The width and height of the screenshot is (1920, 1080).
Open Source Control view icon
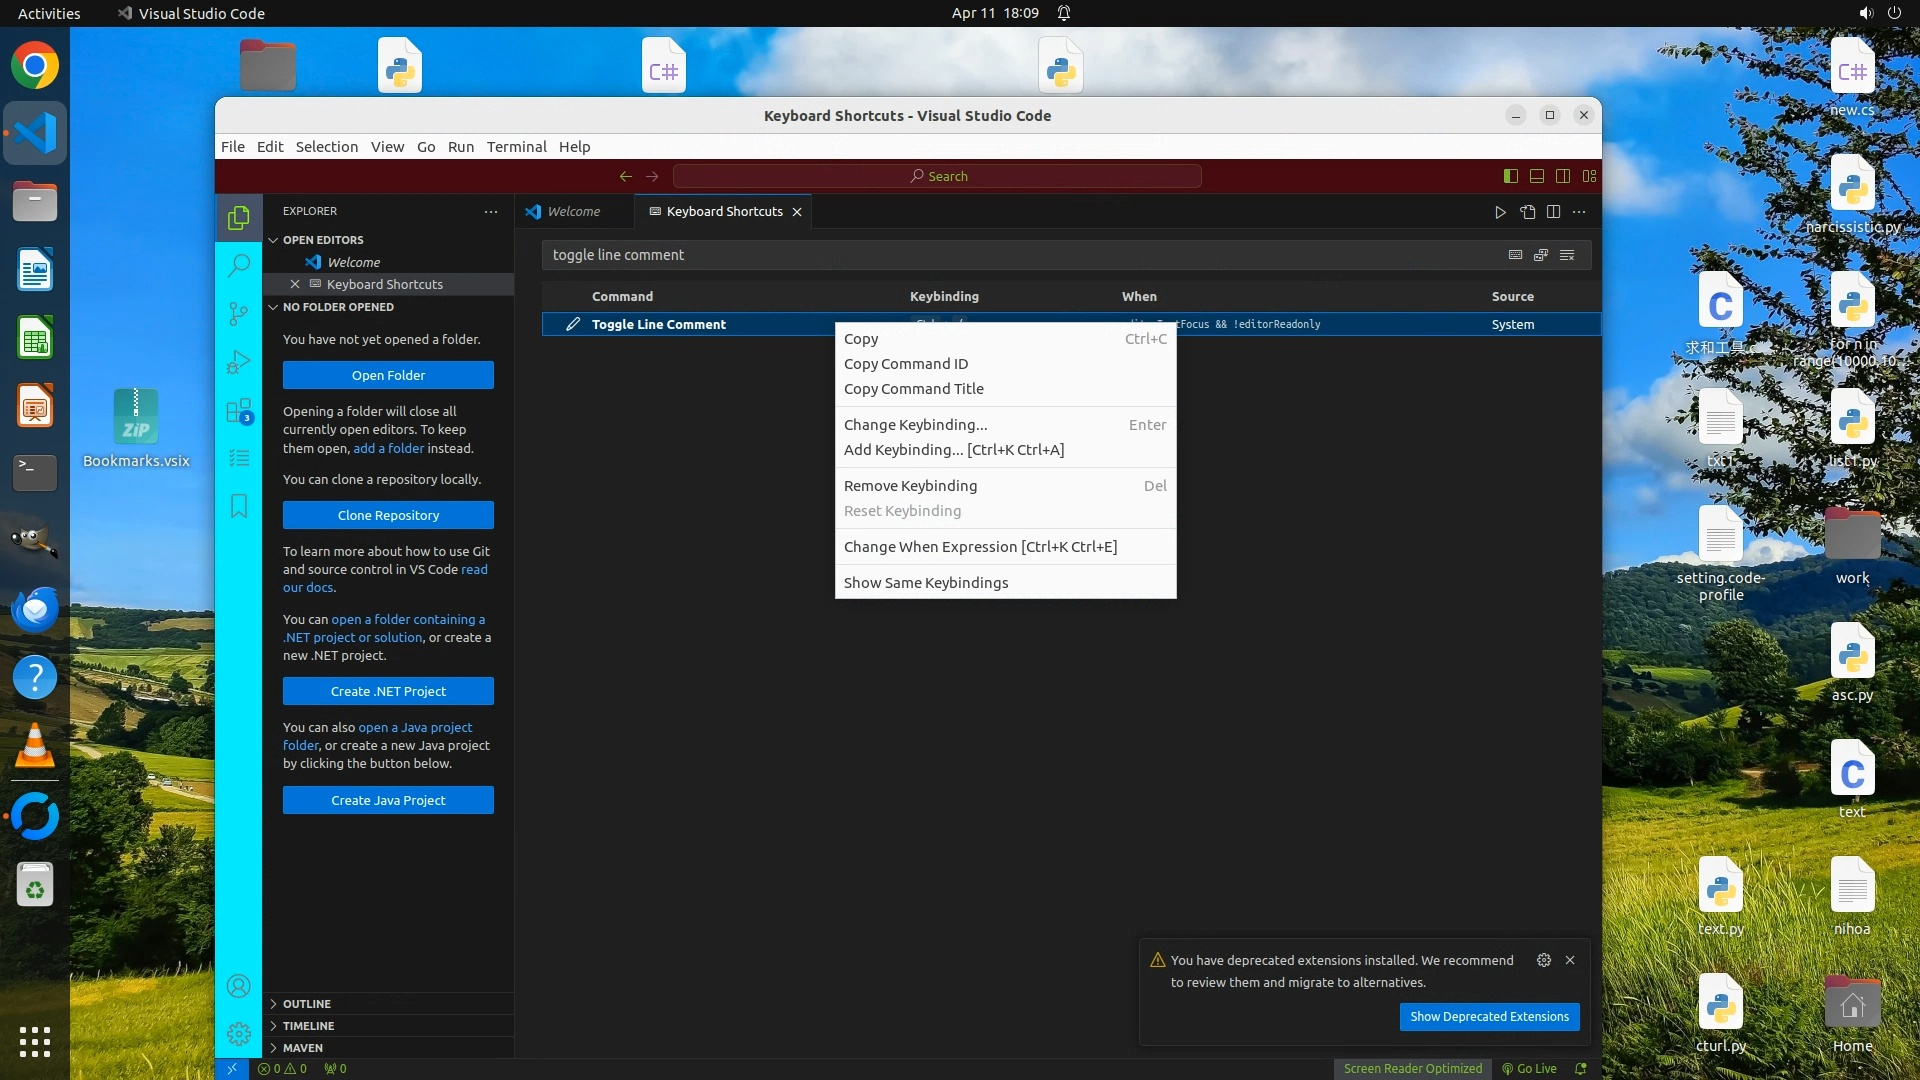239,314
